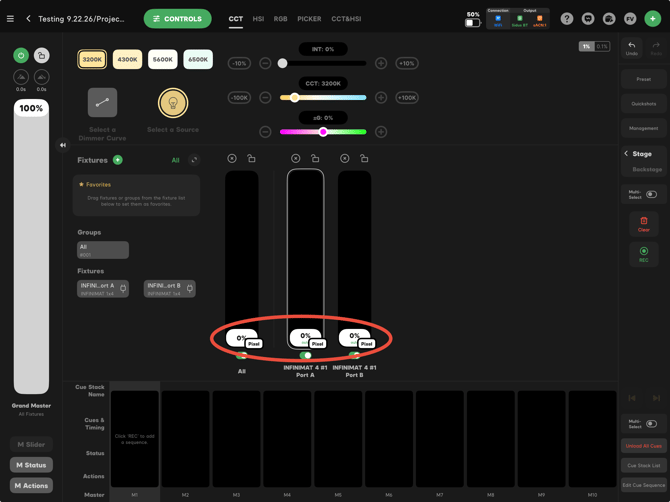
Task: Increase green-magenta with plus icon
Action: pyautogui.click(x=381, y=132)
